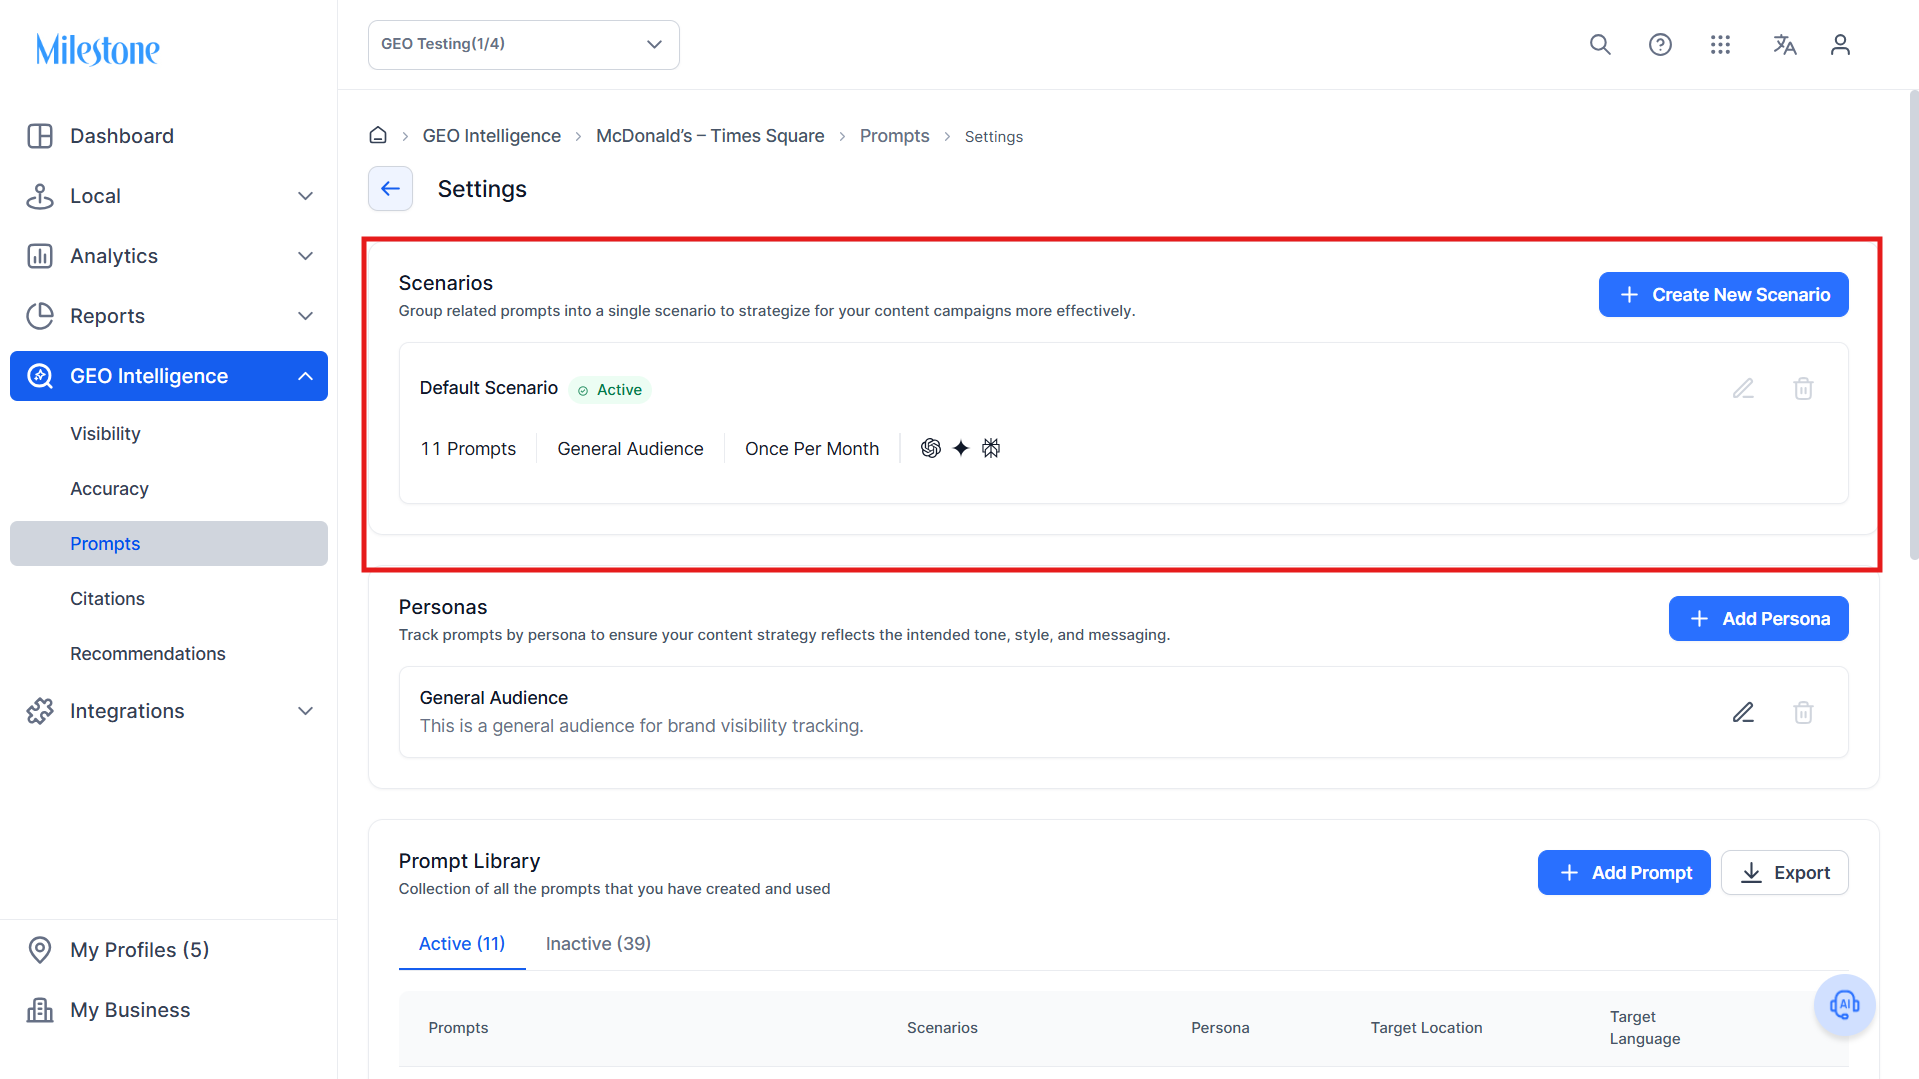Open Citations in the sidebar

pos(107,598)
